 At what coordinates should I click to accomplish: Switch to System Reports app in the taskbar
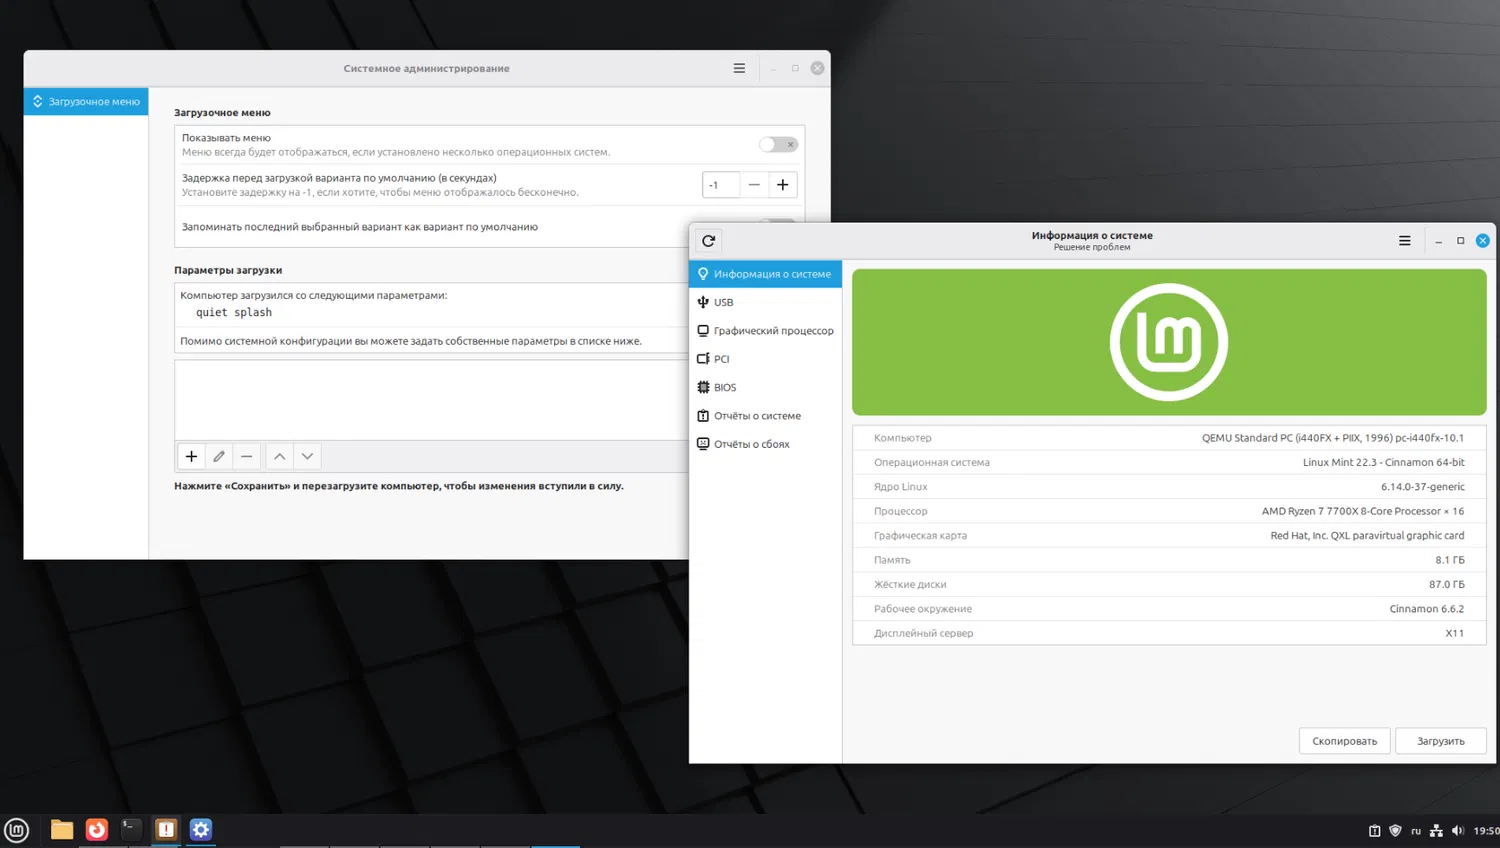pyautogui.click(x=166, y=830)
